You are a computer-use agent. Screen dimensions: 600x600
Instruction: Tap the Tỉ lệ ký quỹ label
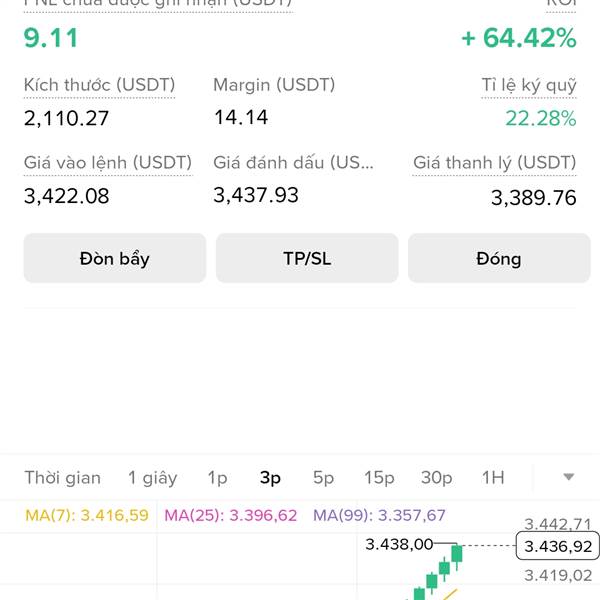(528, 86)
